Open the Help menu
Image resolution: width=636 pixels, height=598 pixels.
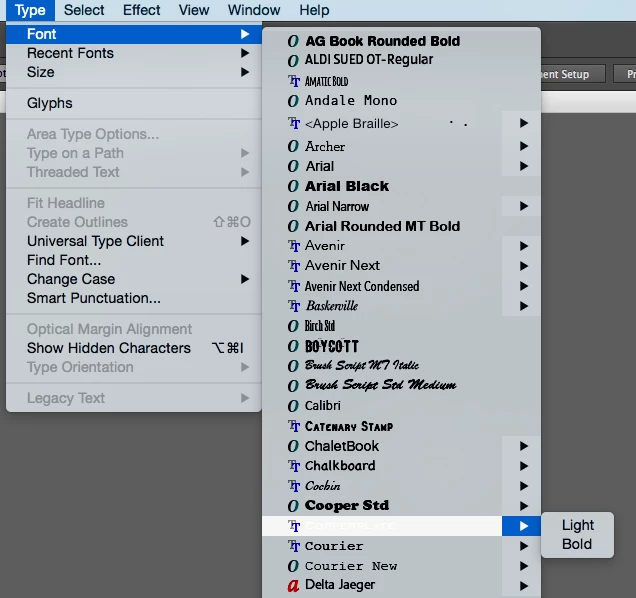click(x=314, y=10)
